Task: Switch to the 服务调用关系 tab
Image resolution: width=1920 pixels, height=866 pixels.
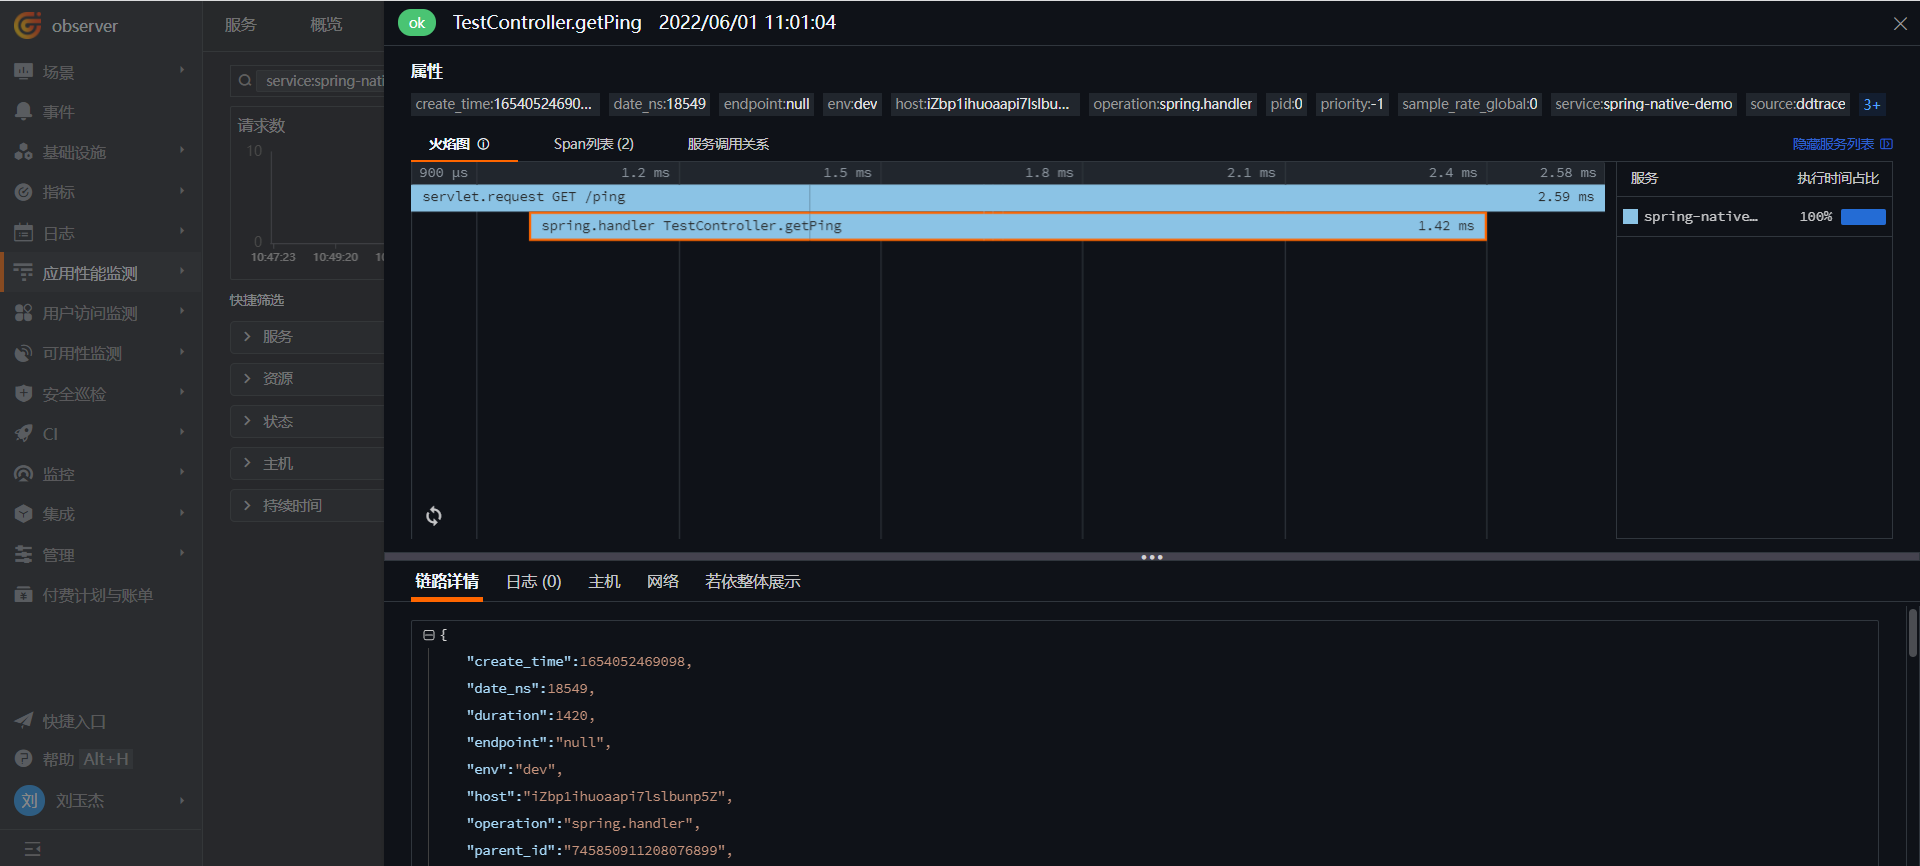Action: [728, 144]
